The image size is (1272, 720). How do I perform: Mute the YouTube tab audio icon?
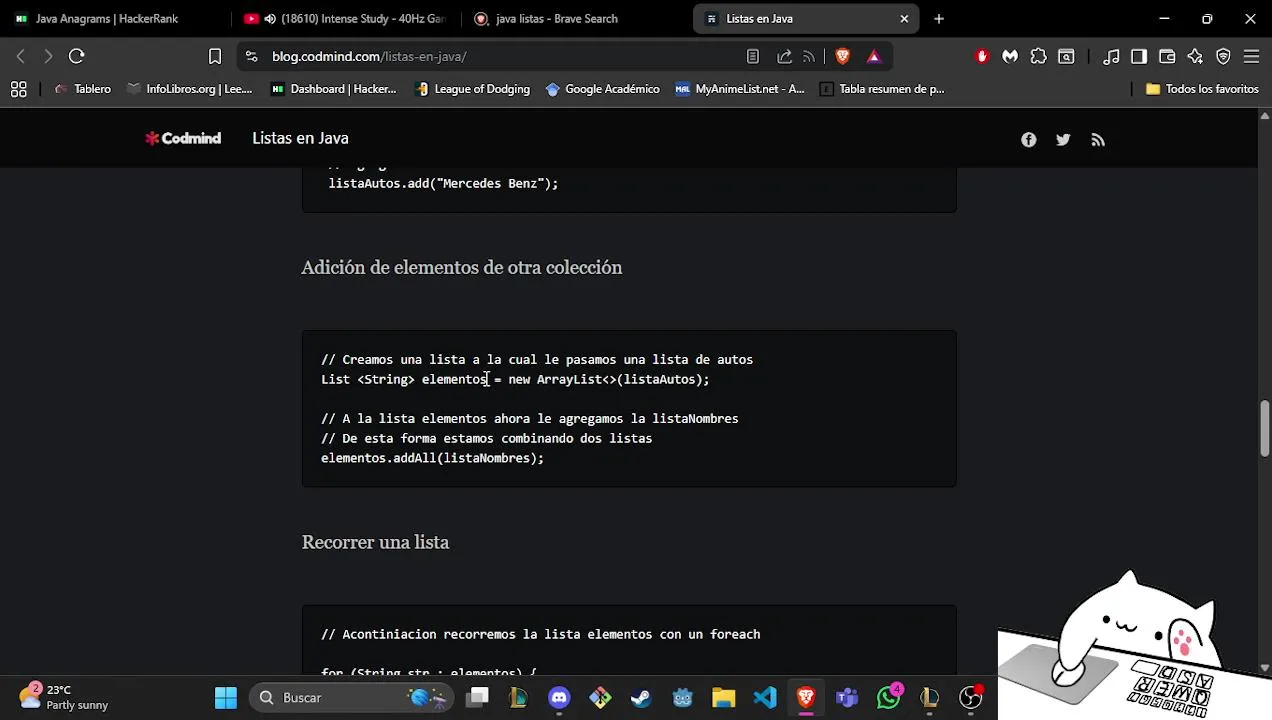pyautogui.click(x=270, y=18)
